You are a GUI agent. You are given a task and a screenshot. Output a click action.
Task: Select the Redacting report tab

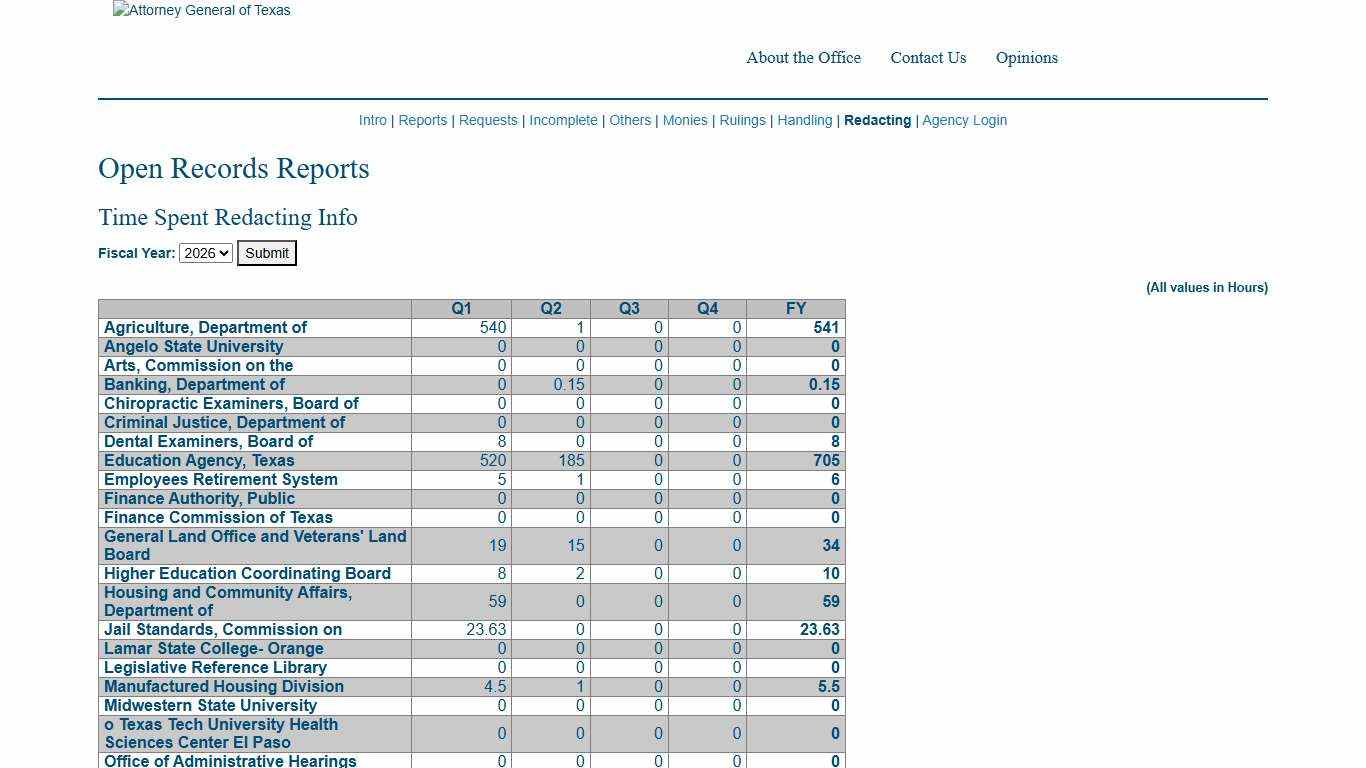click(x=877, y=120)
